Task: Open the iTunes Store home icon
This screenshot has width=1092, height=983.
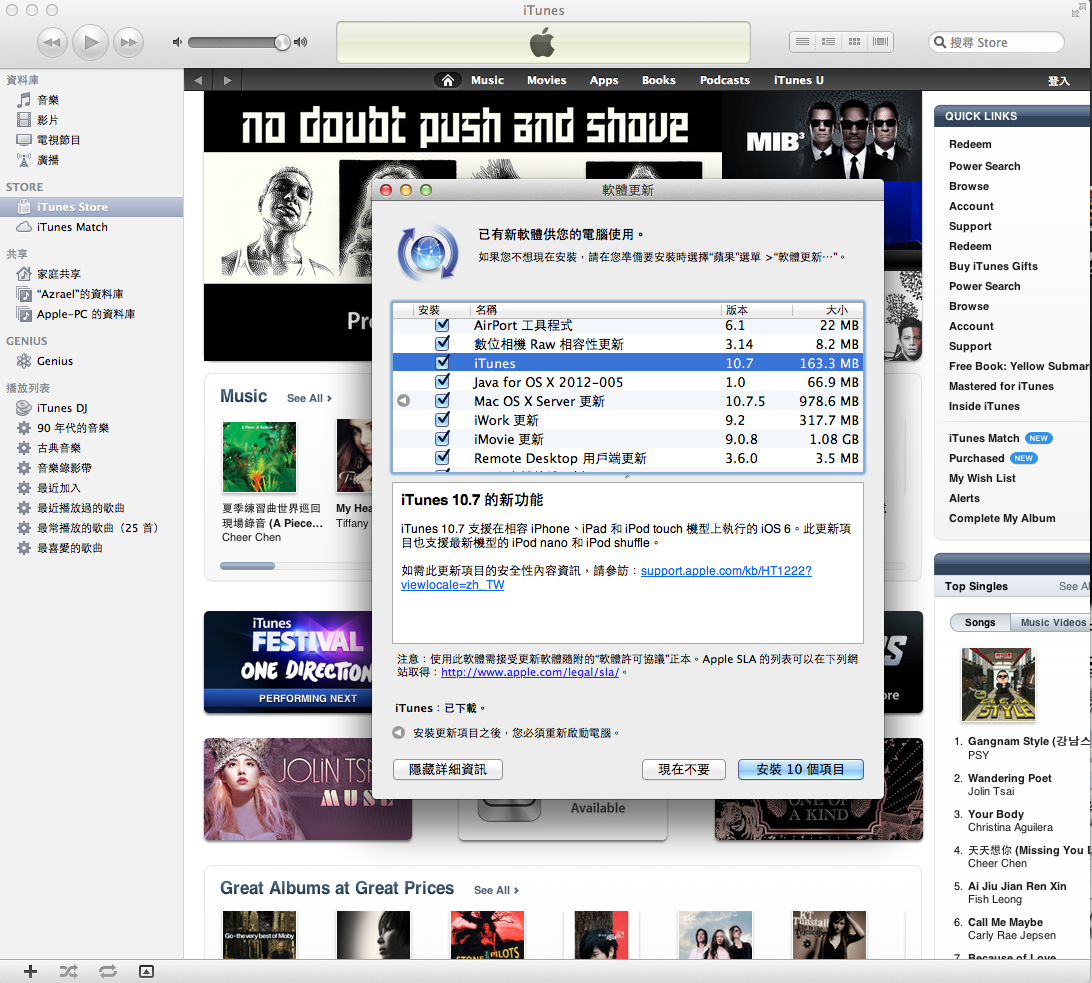Action: click(x=448, y=80)
